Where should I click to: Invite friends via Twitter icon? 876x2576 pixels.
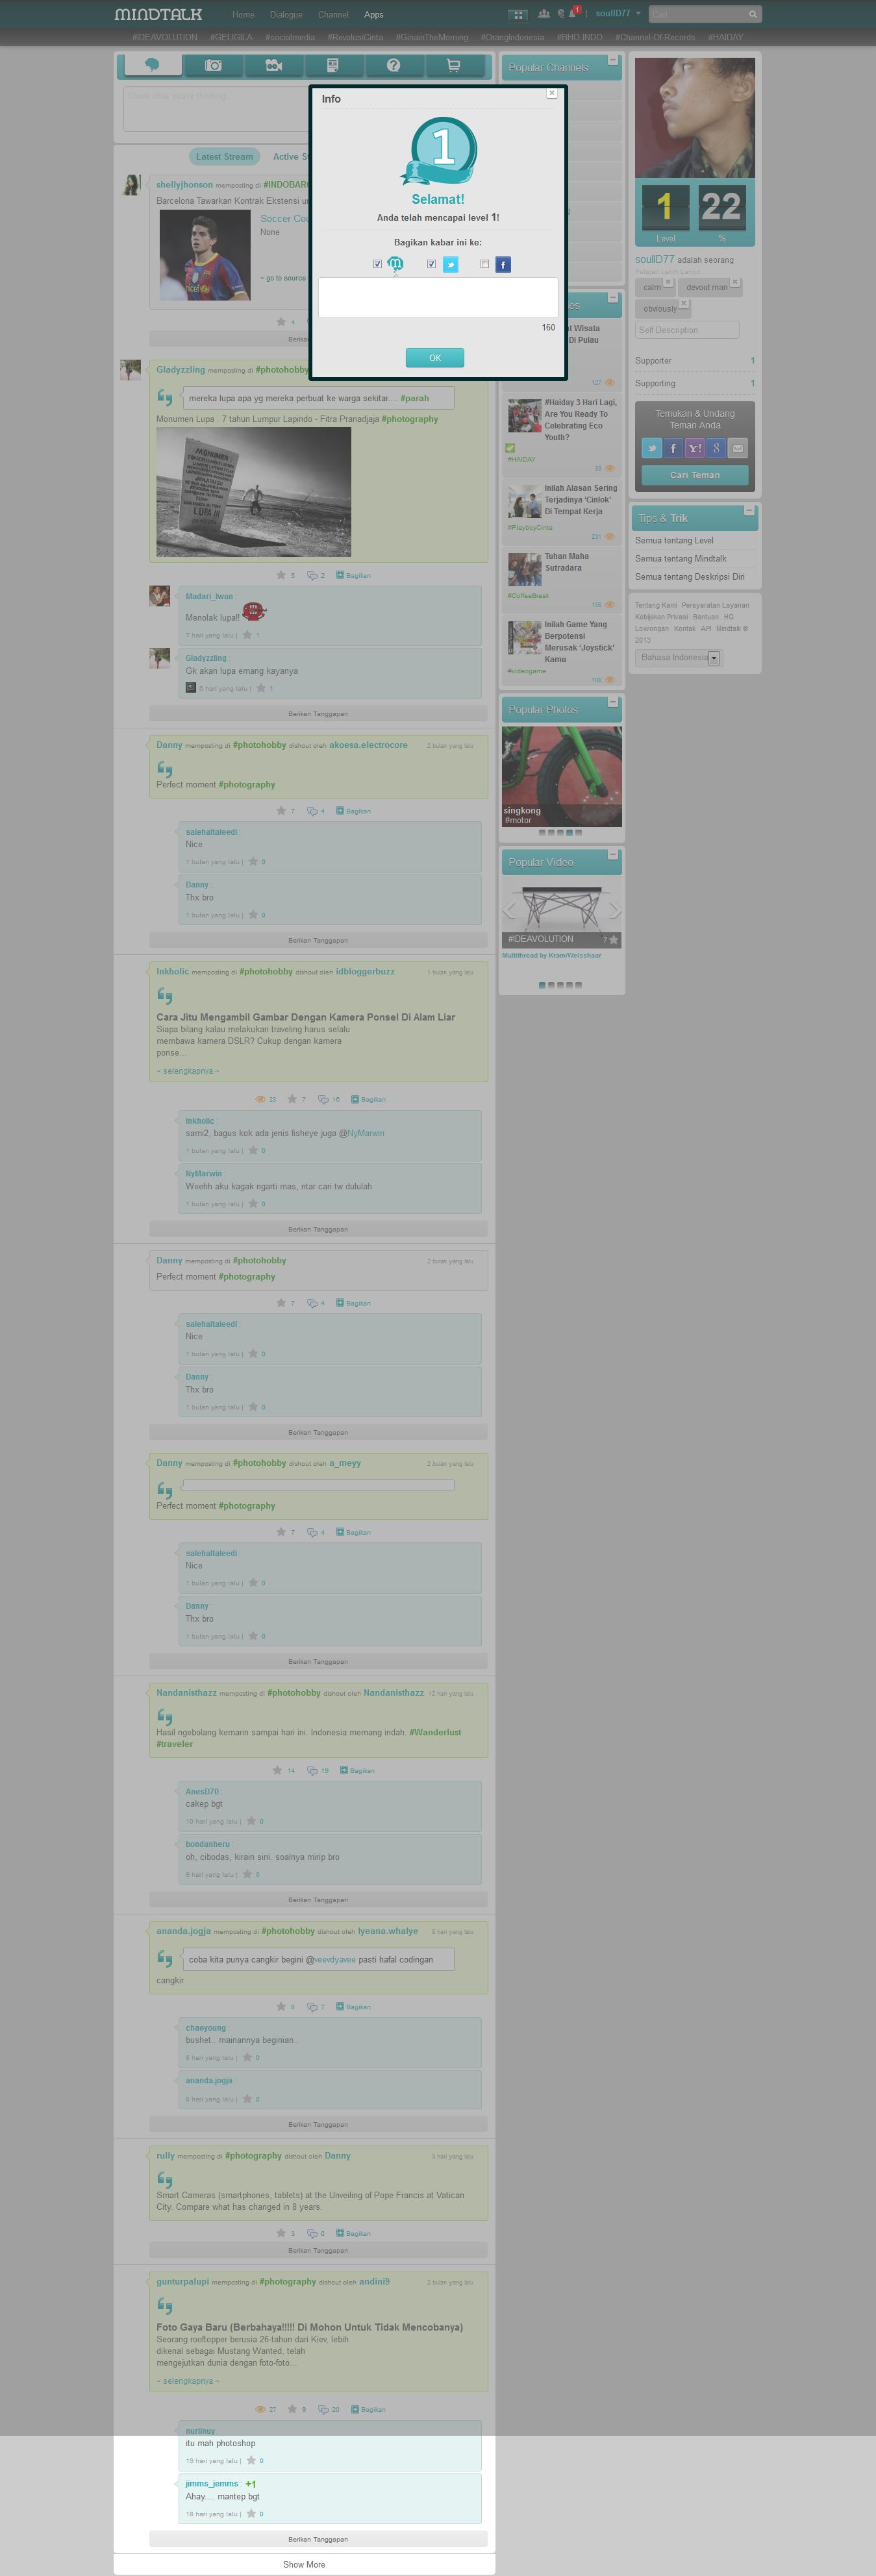(652, 448)
